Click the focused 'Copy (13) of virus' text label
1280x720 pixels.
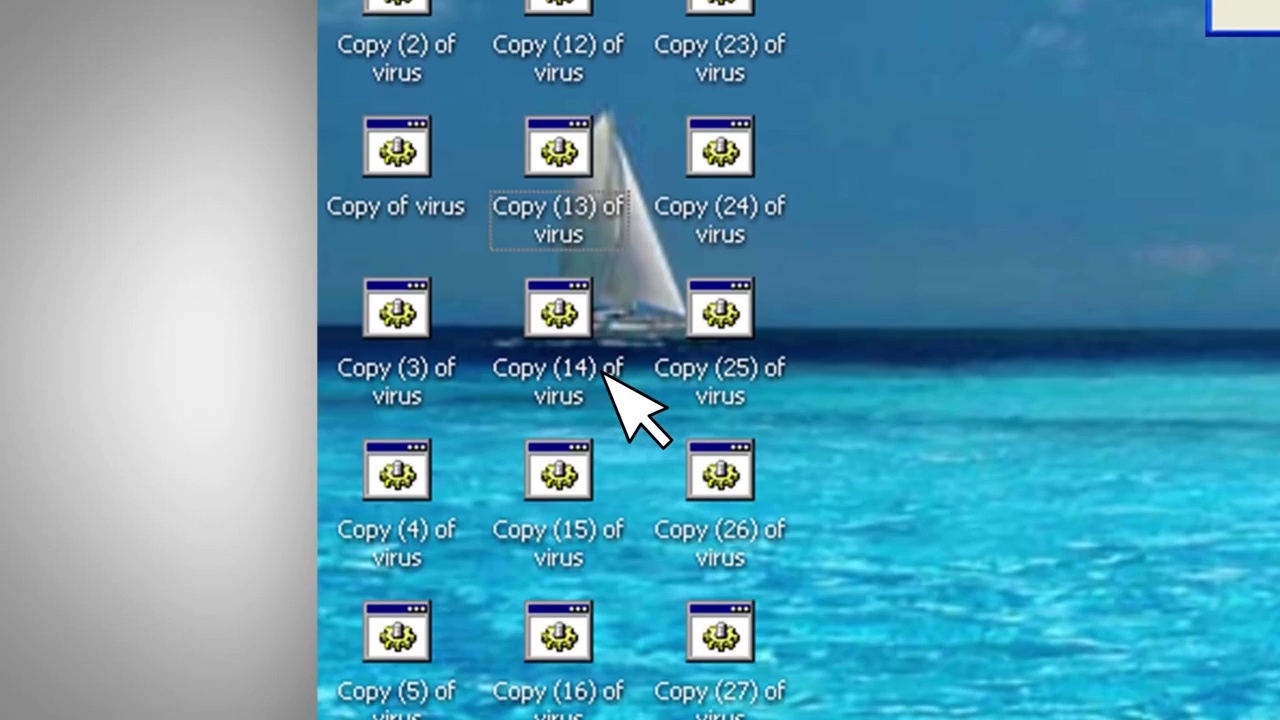pyautogui.click(x=558, y=220)
